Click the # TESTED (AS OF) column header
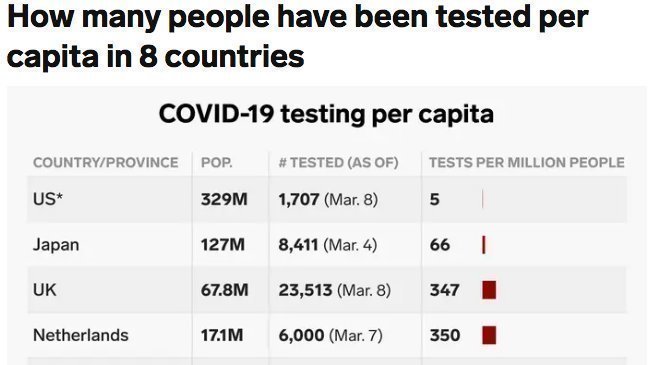This screenshot has width=650, height=365. pos(338,163)
